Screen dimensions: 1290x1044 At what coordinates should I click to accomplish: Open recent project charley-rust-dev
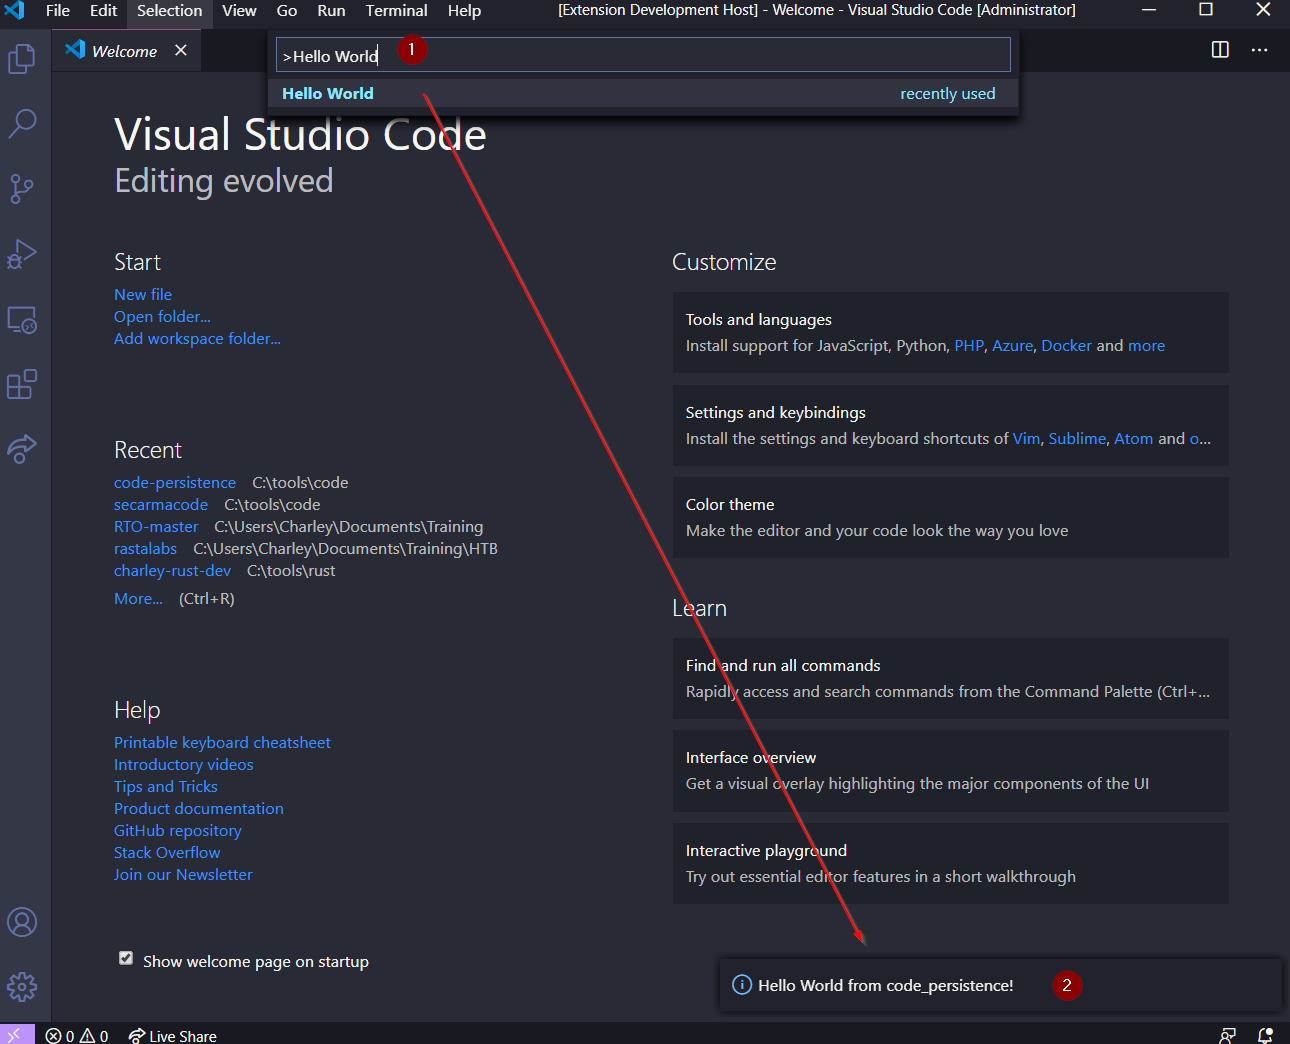coord(172,571)
